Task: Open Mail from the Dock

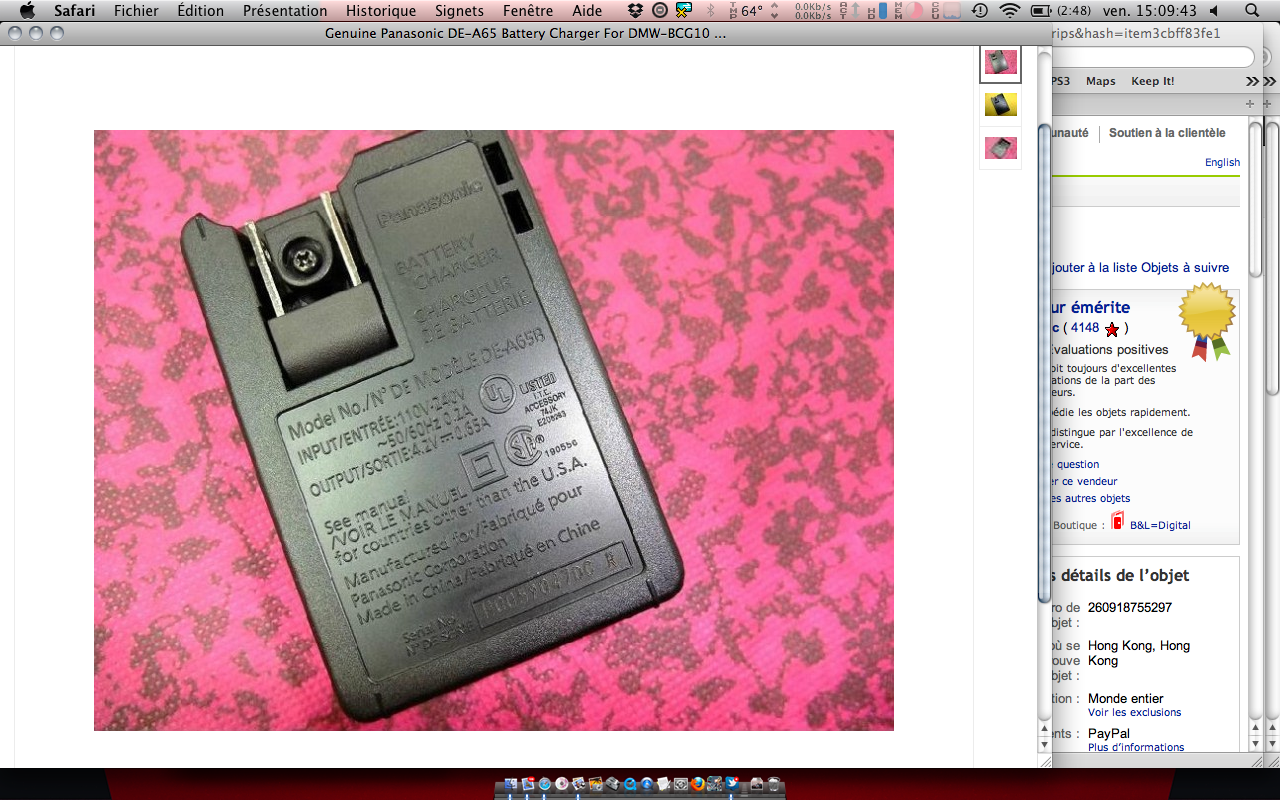Action: 528,784
